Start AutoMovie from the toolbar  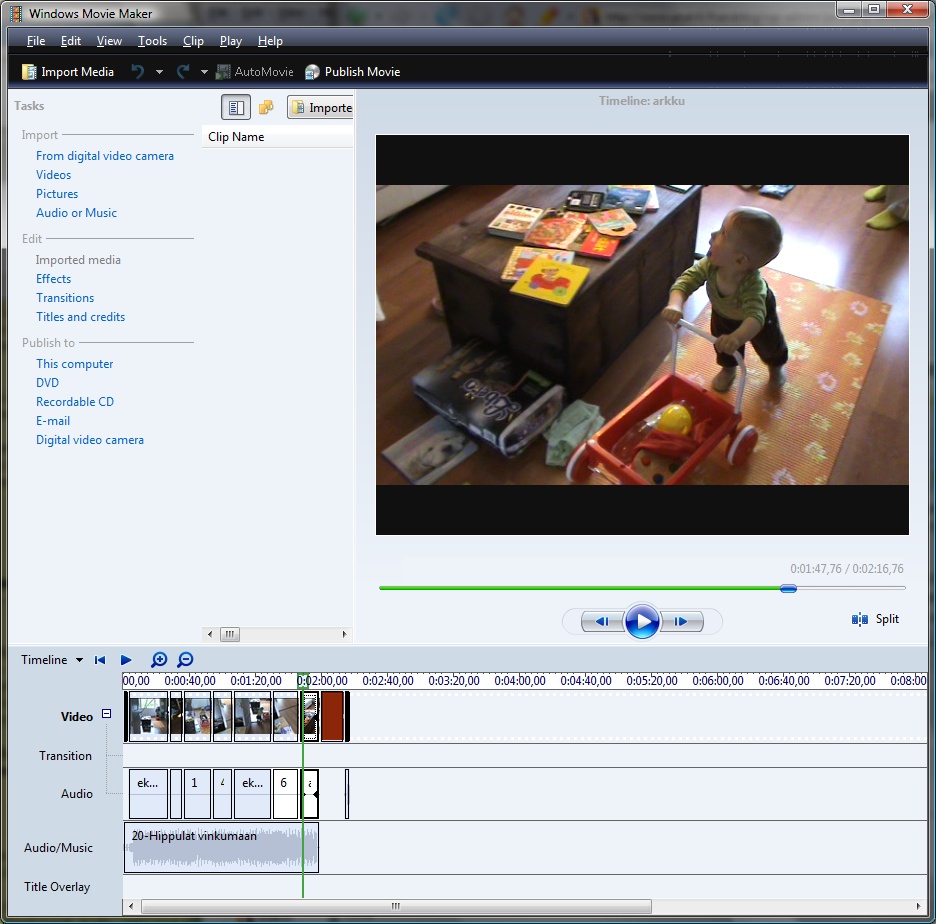pos(254,72)
